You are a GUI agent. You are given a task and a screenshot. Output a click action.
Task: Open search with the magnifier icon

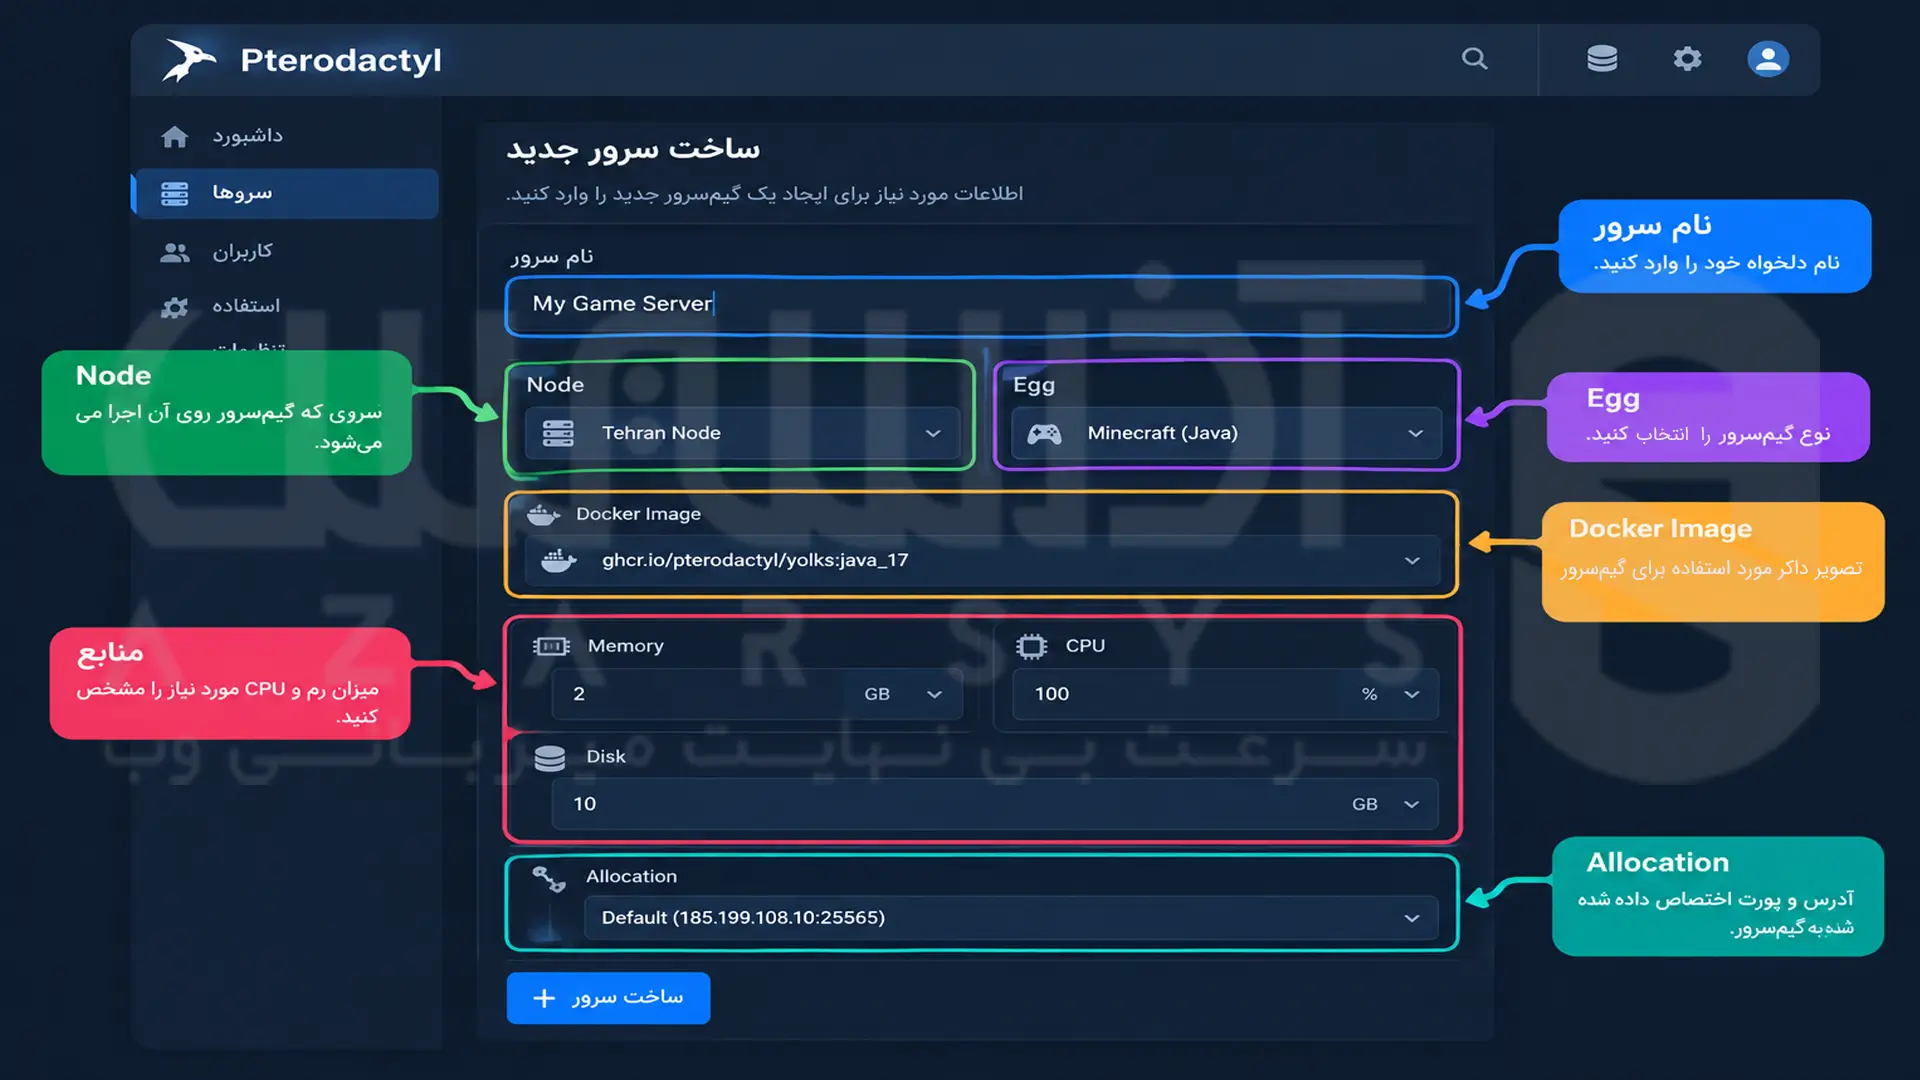point(1475,59)
